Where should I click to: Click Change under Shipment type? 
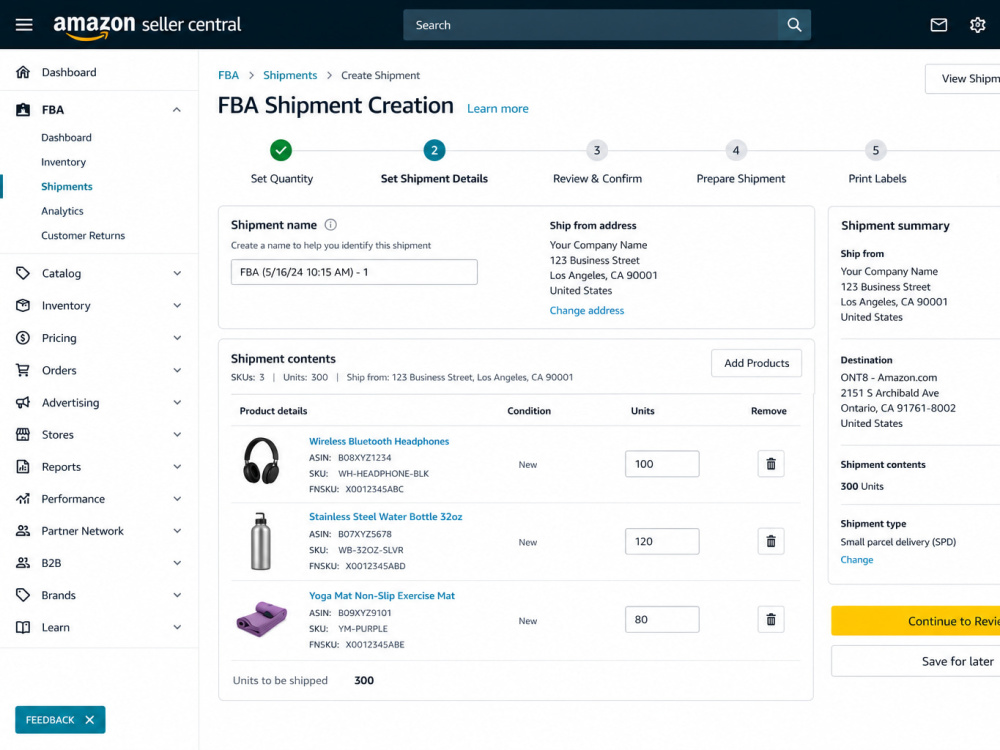coord(857,559)
